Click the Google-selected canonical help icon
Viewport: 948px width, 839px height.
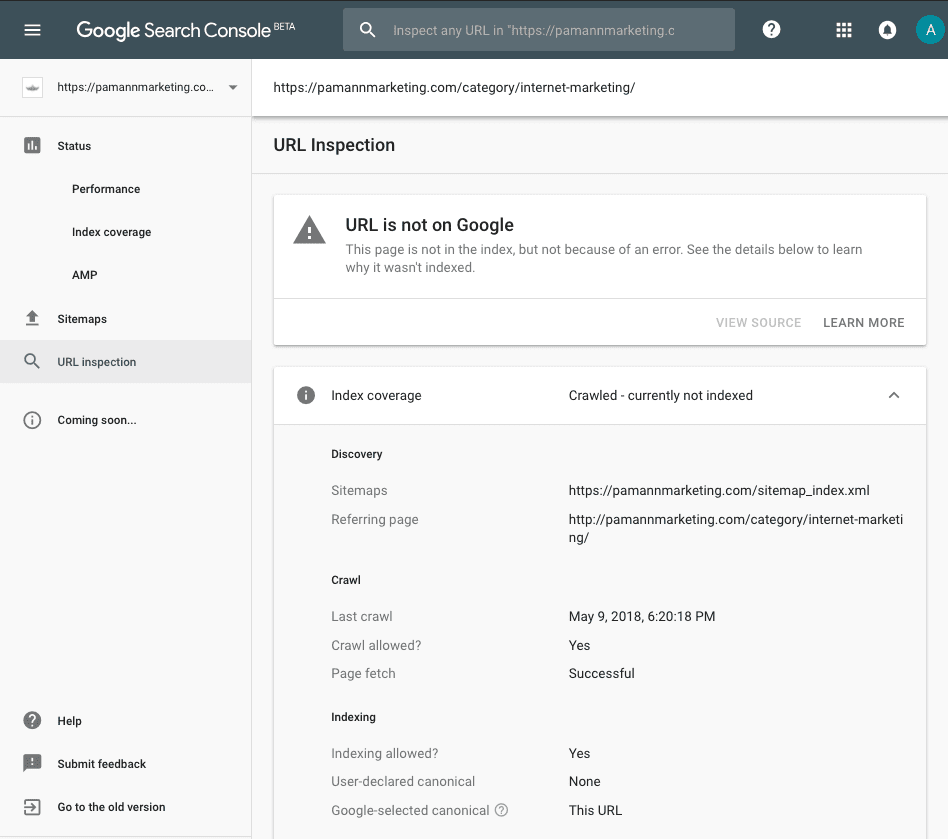(x=501, y=810)
